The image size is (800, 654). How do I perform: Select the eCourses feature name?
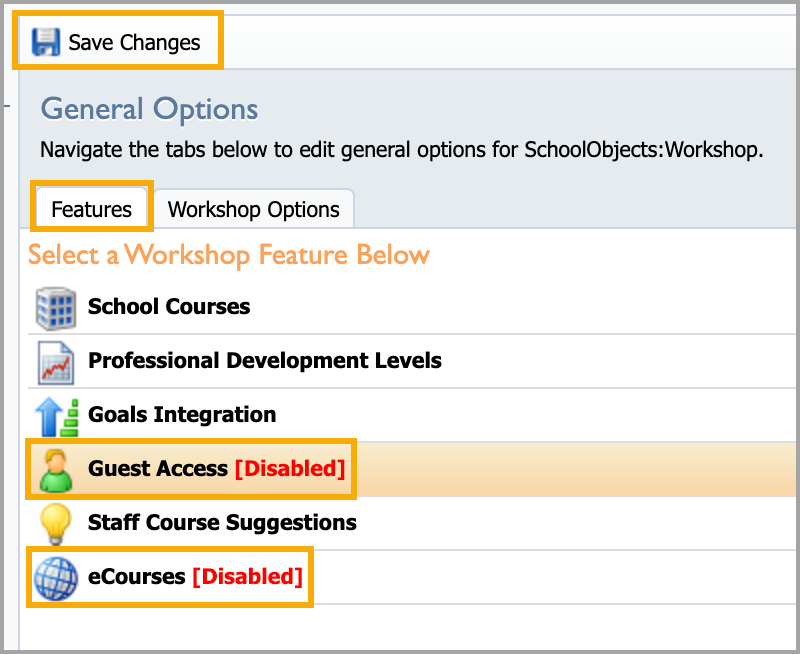(137, 576)
